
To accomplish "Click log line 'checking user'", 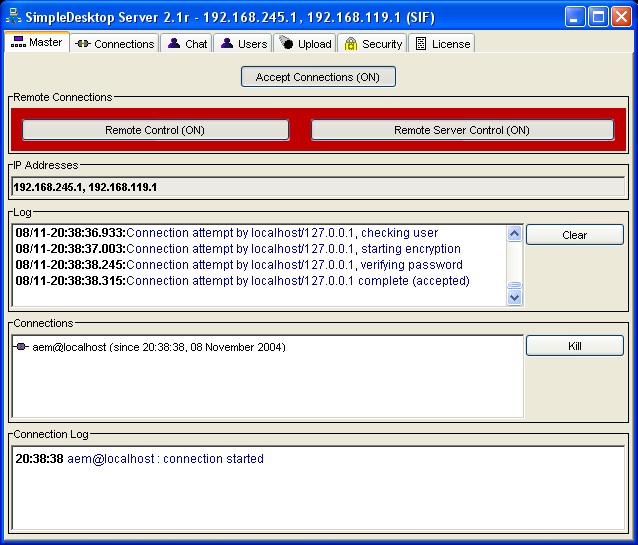I will coord(227,233).
